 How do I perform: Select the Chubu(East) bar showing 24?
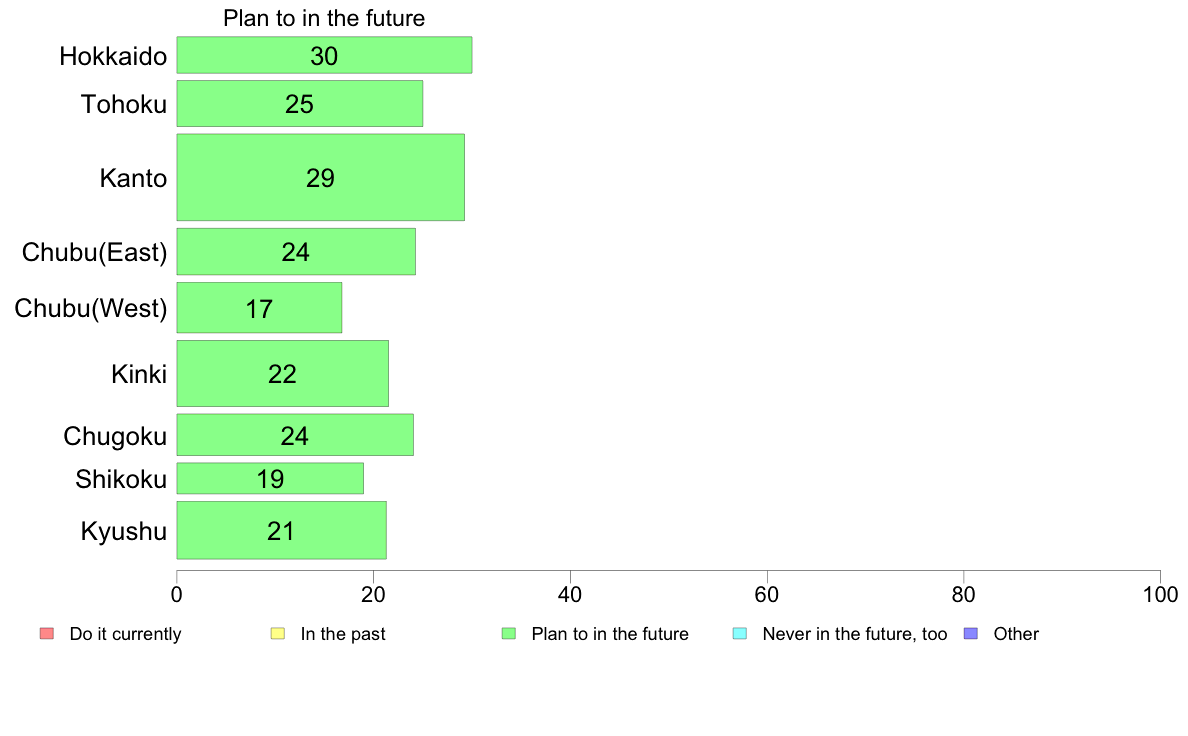click(x=296, y=252)
